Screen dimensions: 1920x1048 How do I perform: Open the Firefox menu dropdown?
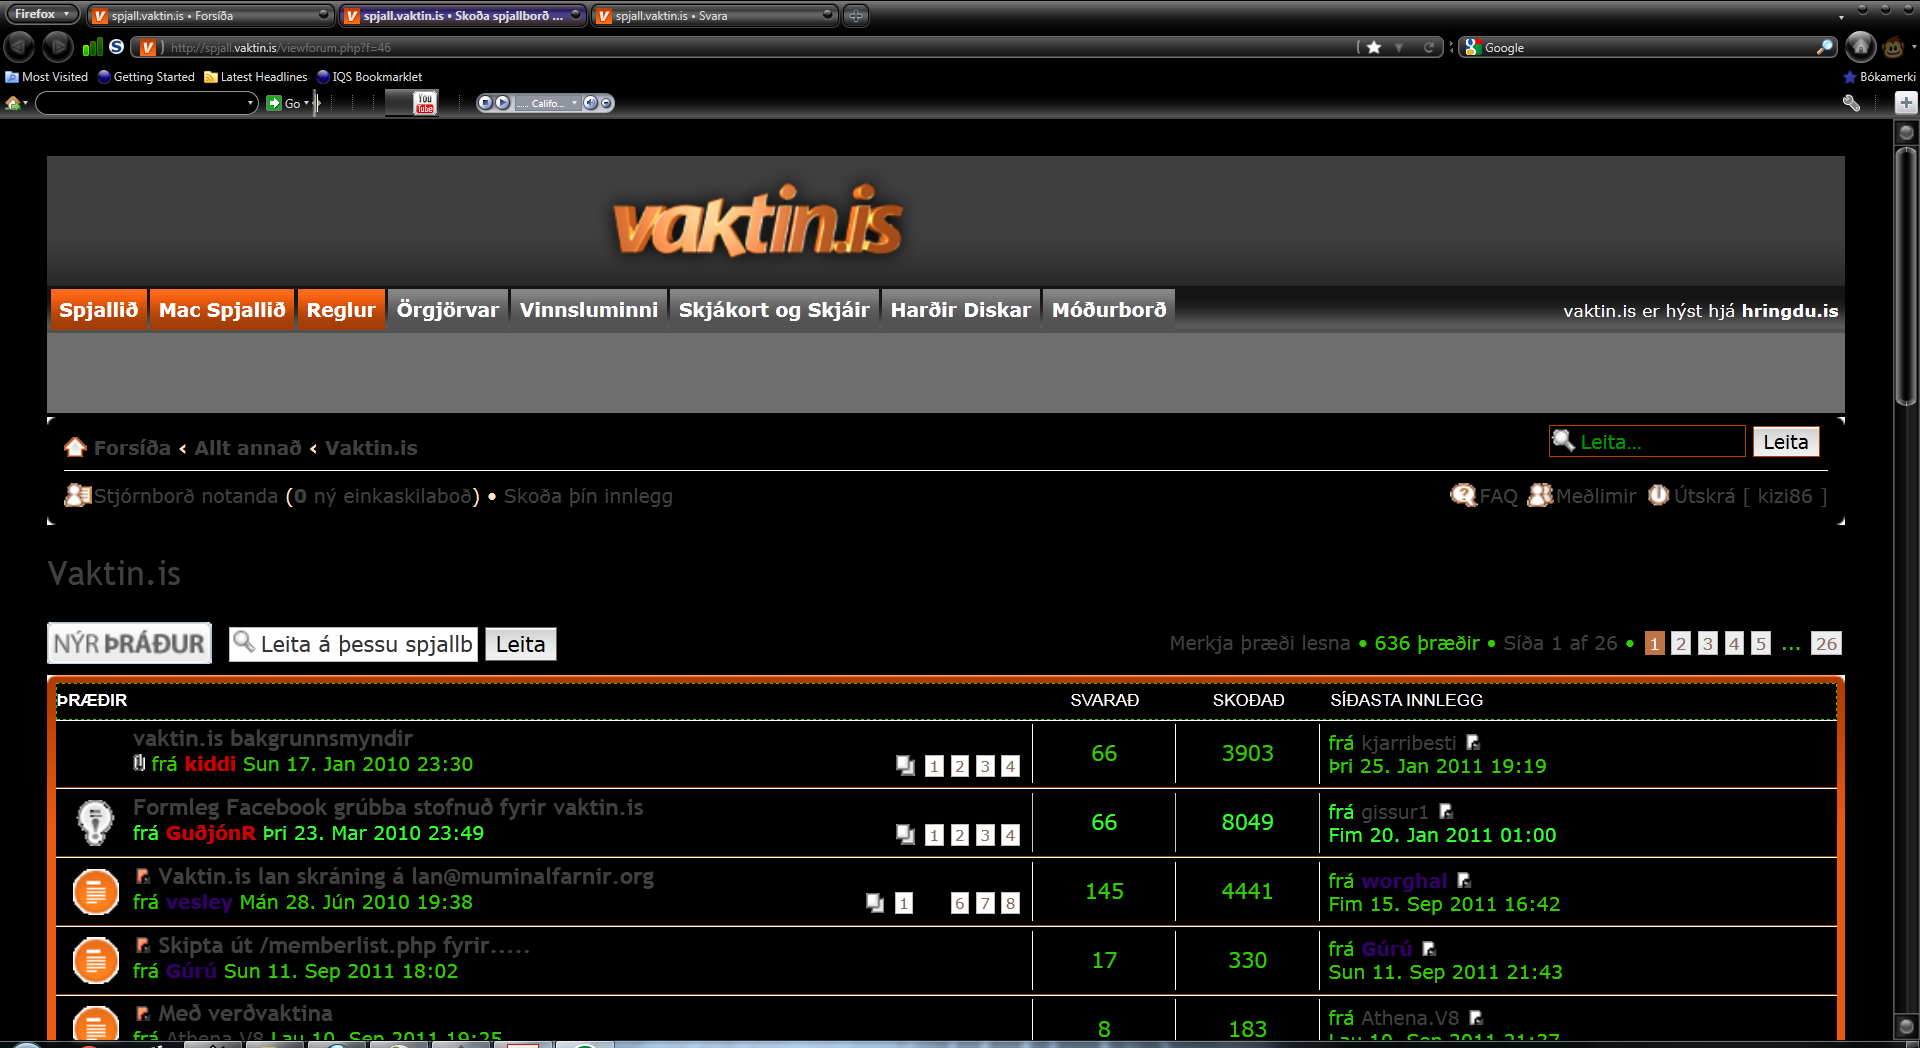coord(42,14)
